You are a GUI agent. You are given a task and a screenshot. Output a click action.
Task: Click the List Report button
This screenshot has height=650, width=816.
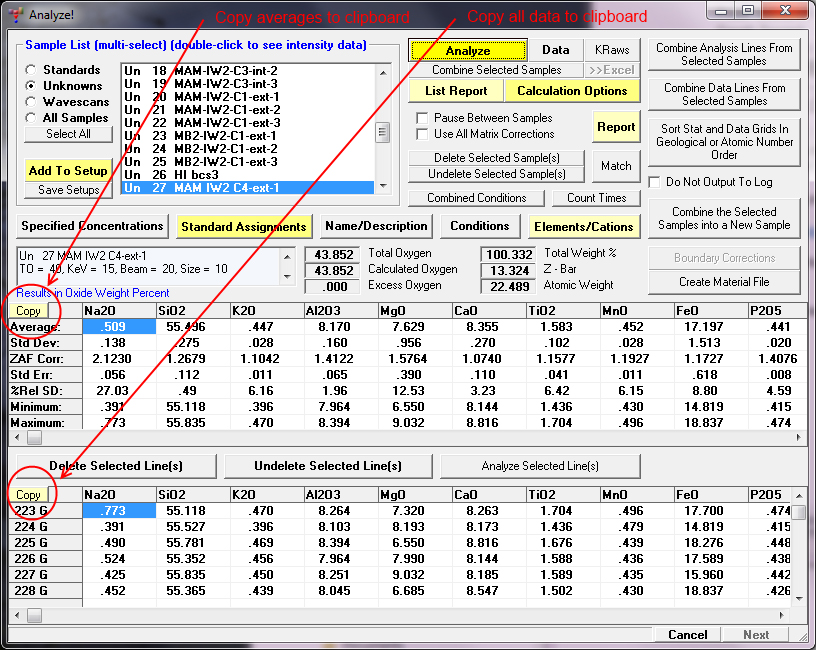pyautogui.click(x=456, y=91)
